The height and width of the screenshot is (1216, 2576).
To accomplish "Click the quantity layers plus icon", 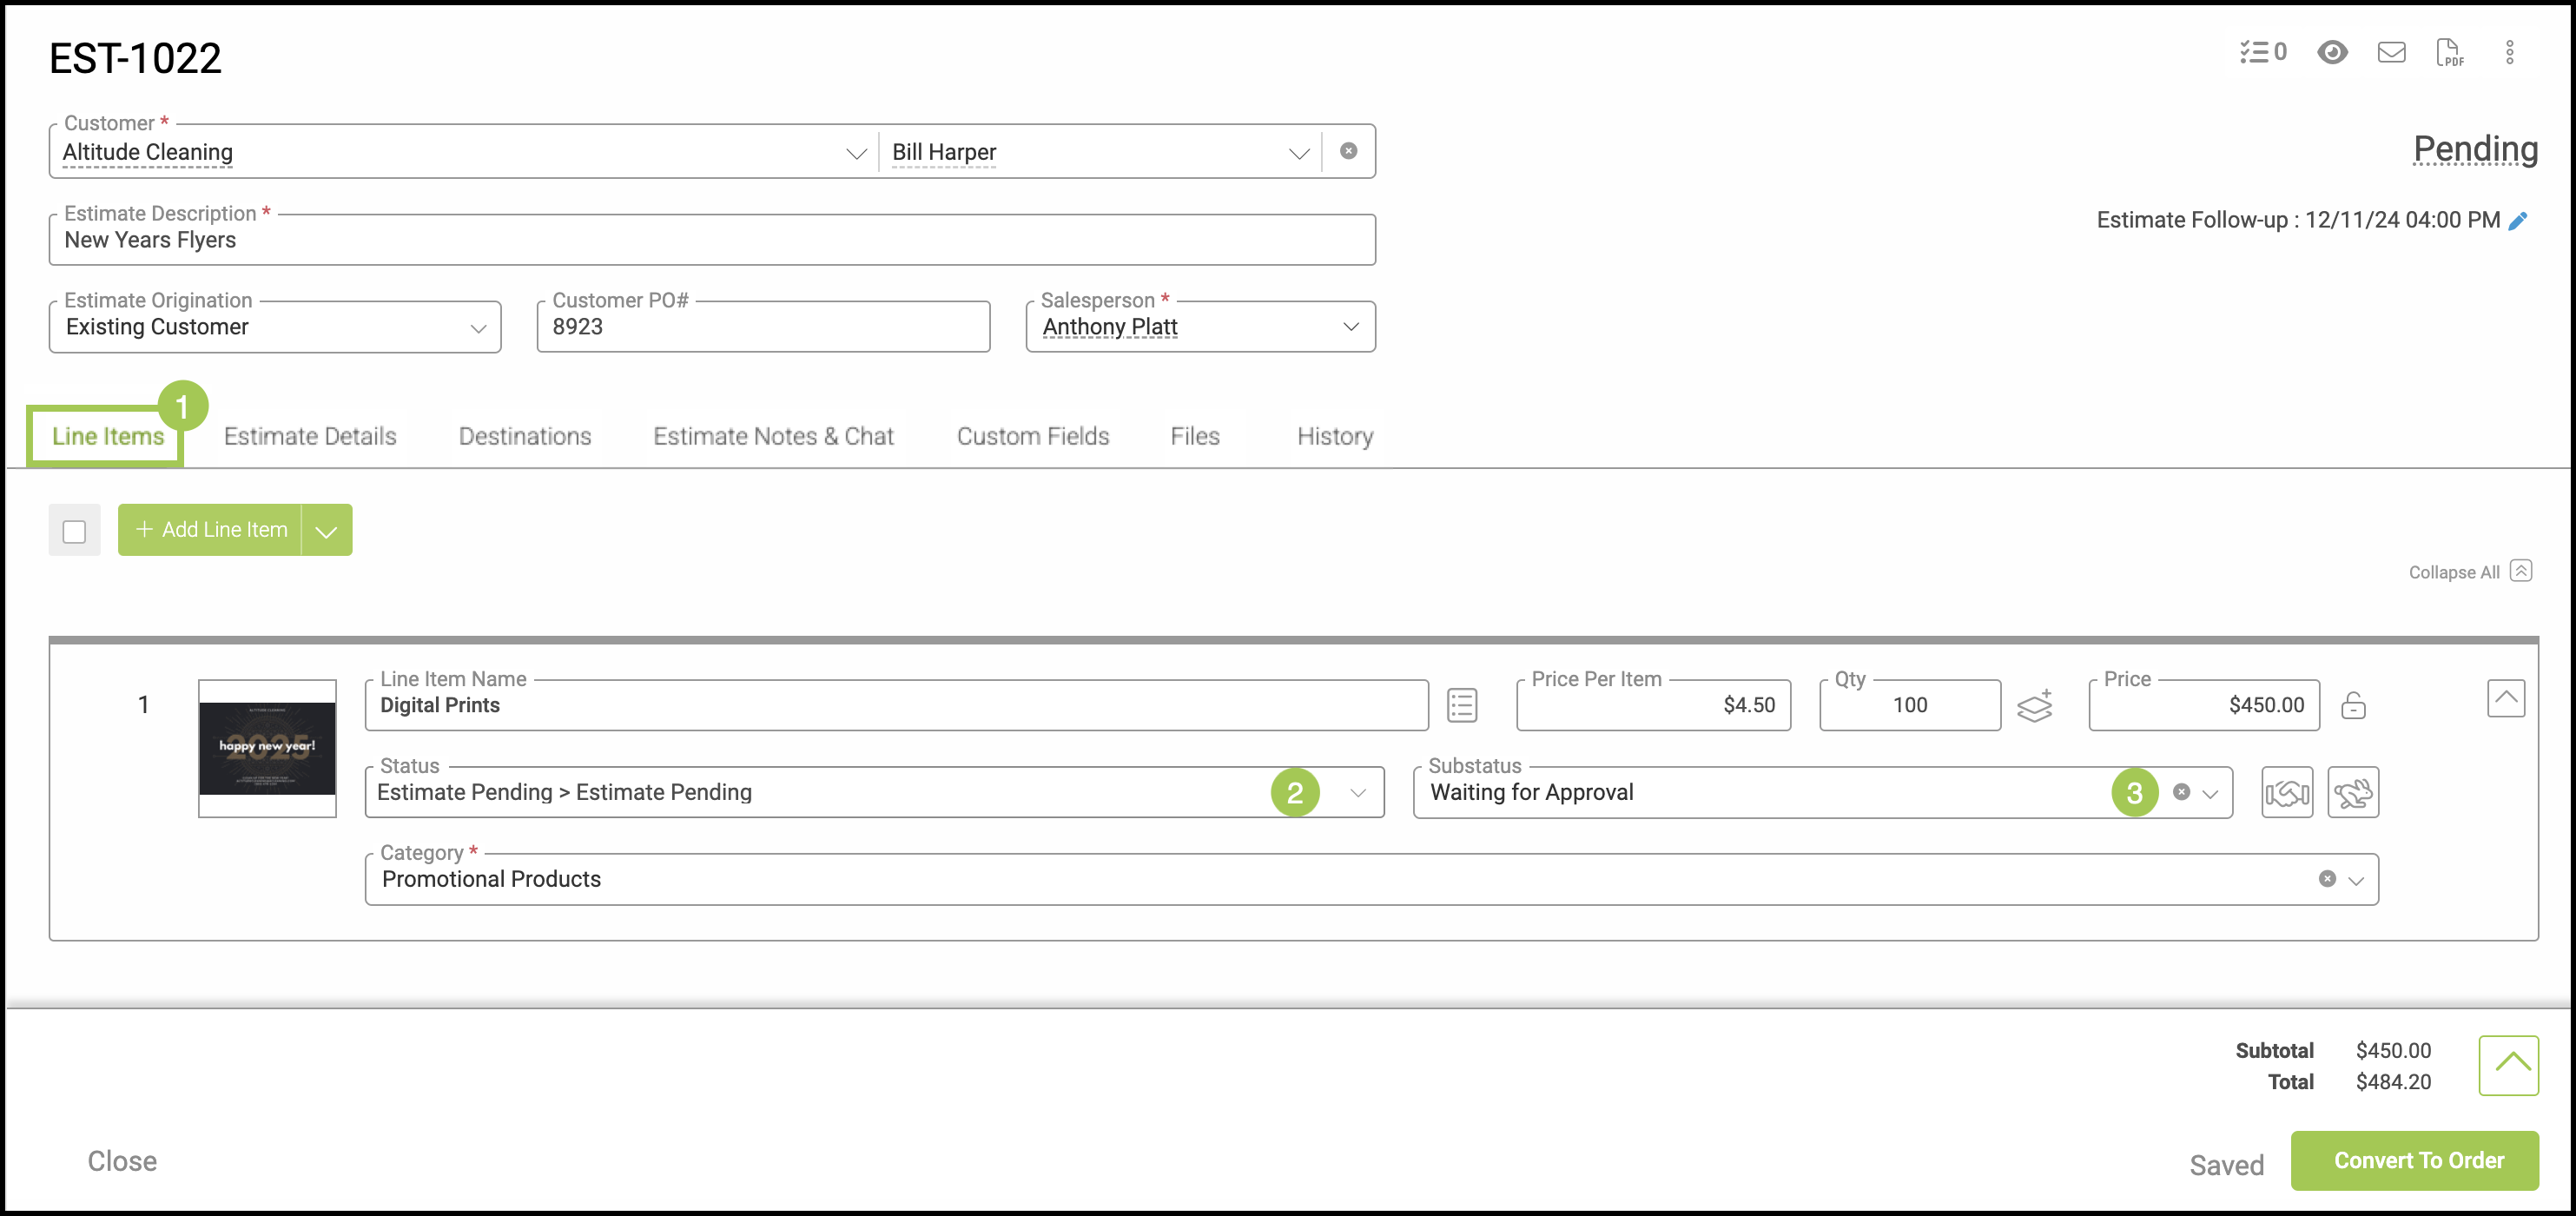I will [x=2034, y=706].
